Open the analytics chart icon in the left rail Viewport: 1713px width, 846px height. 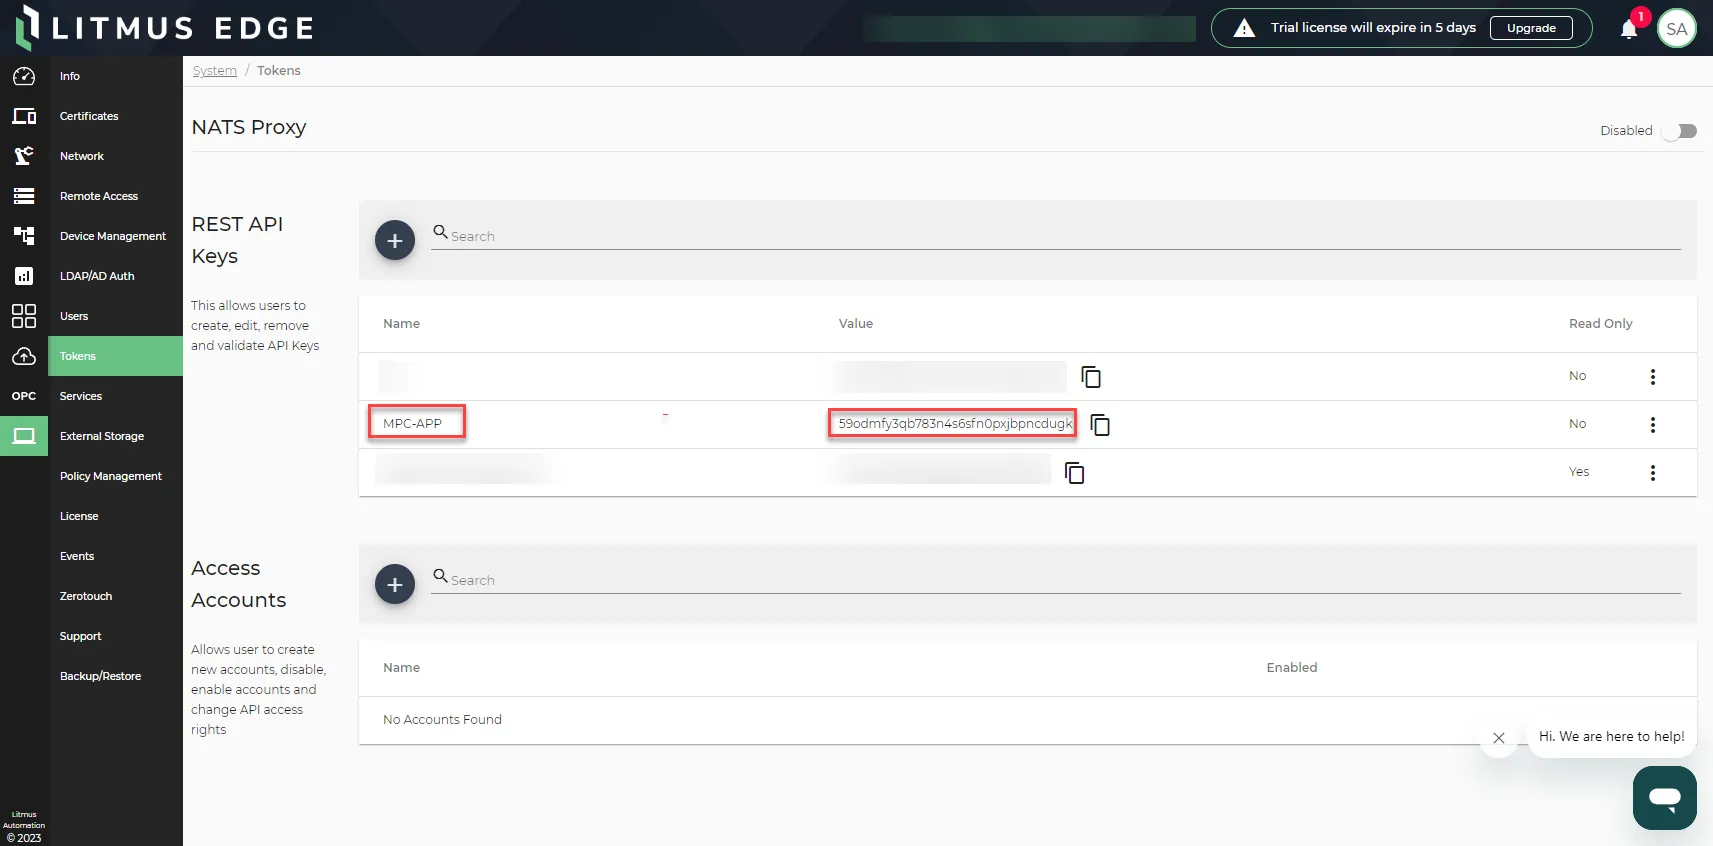pyautogui.click(x=24, y=276)
